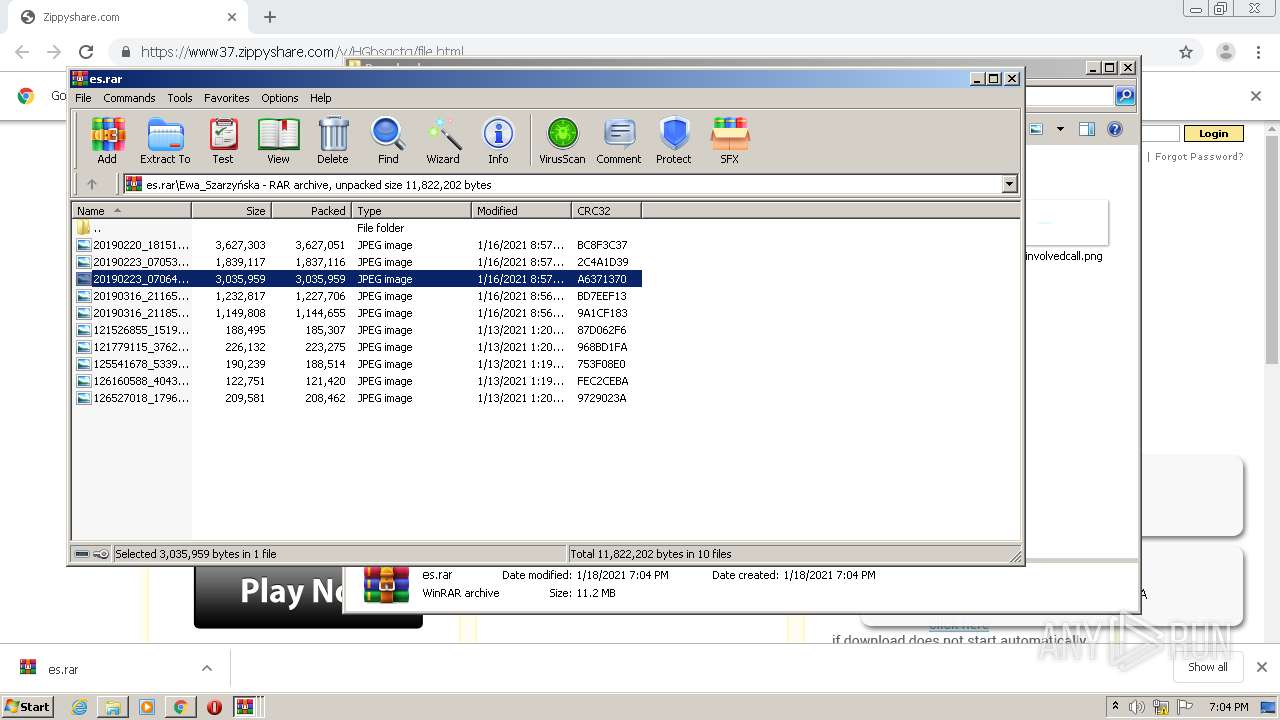Screen dimensions: 1280x720
Task: Open the Favorites menu
Action: tap(227, 98)
